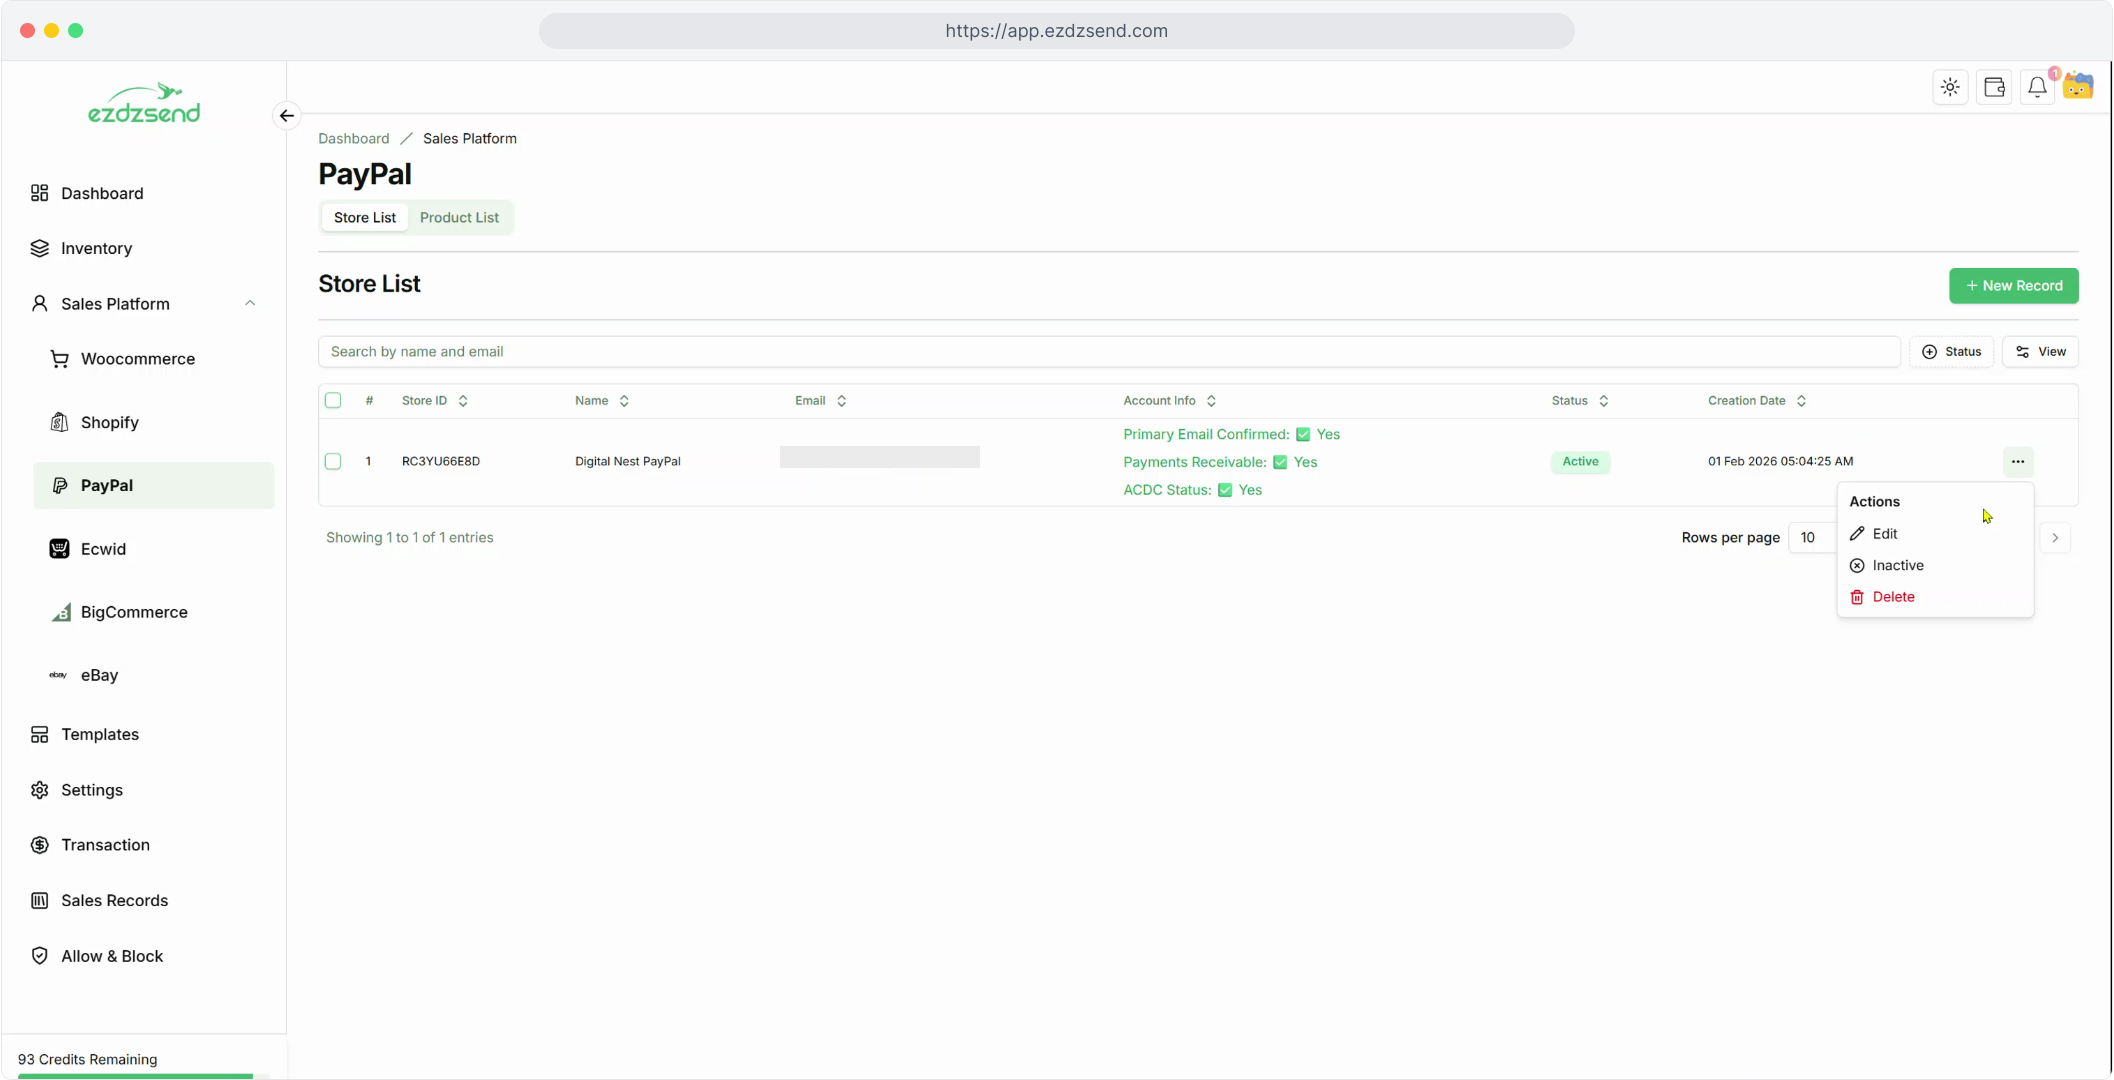Viewport: 2114px width, 1080px height.
Task: Select the Digital Nest PayPal row checkbox
Action: point(333,462)
